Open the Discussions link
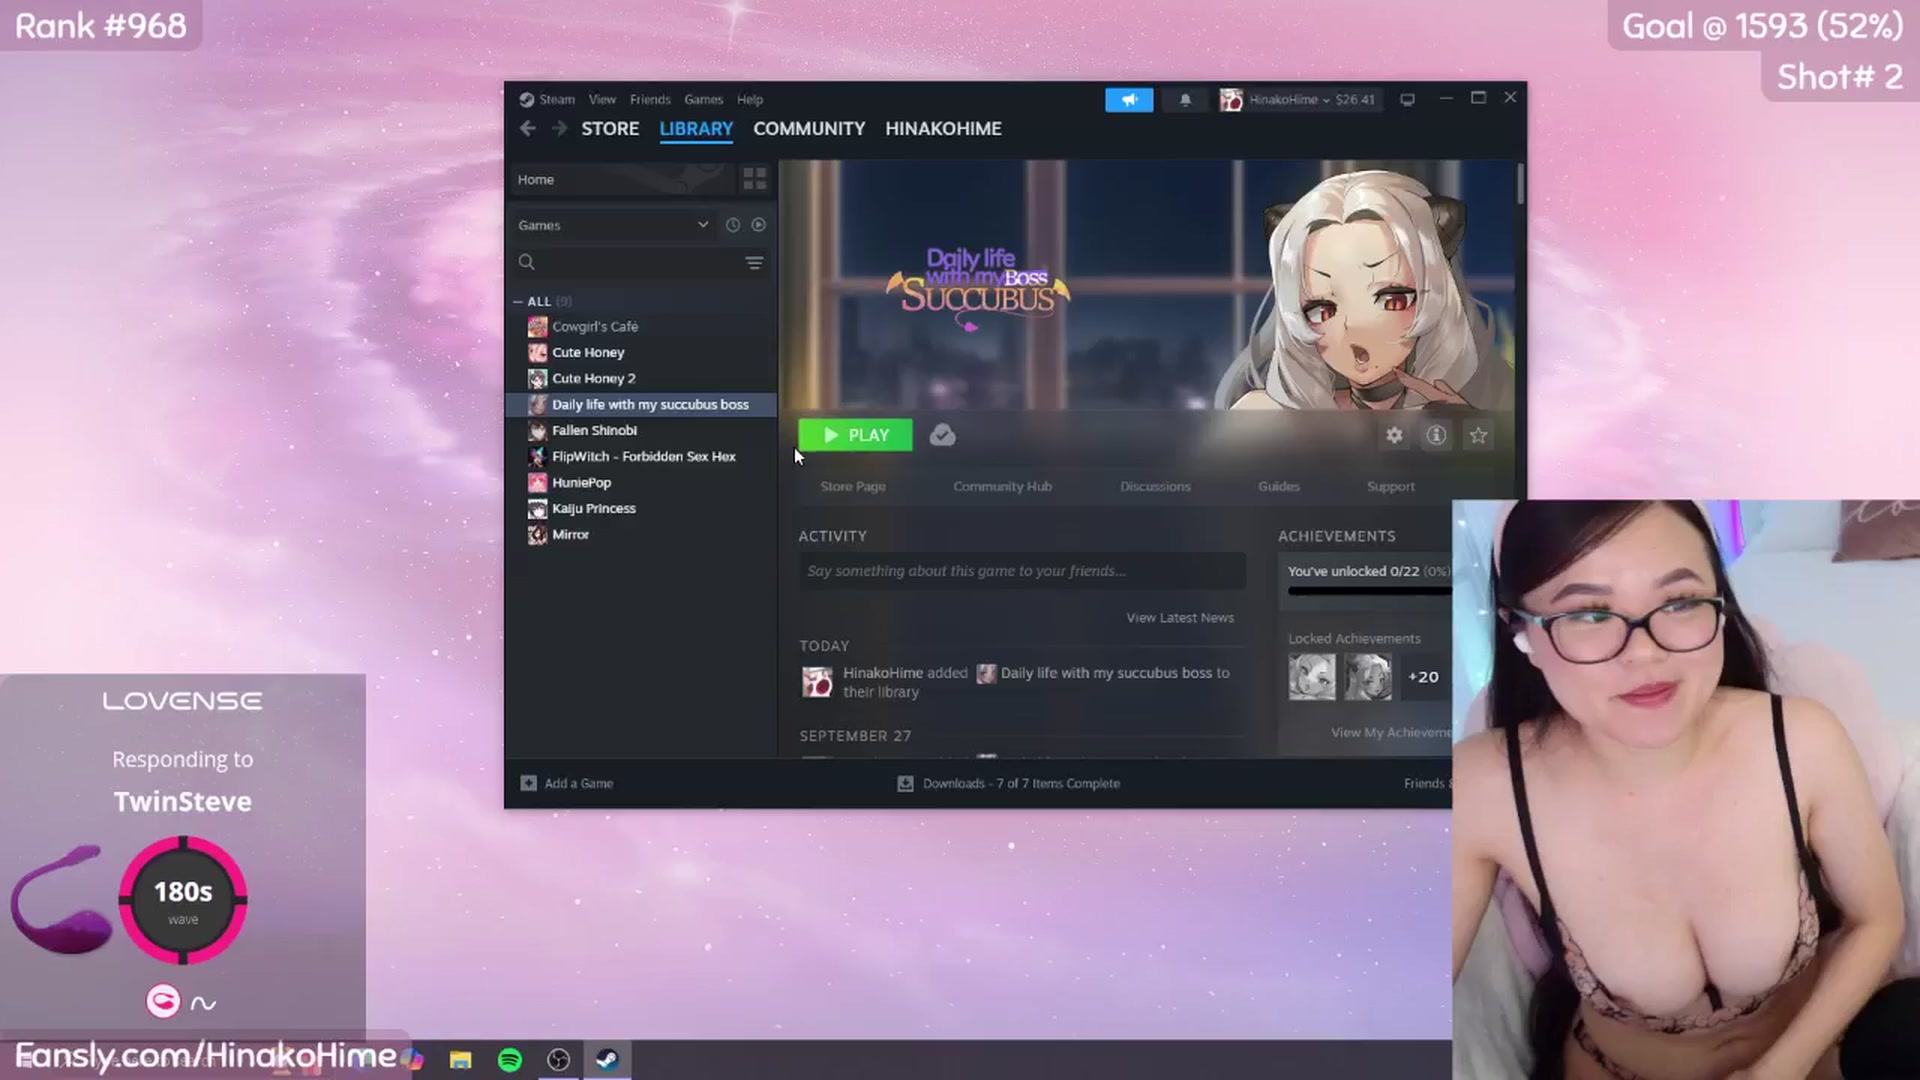 1155,487
